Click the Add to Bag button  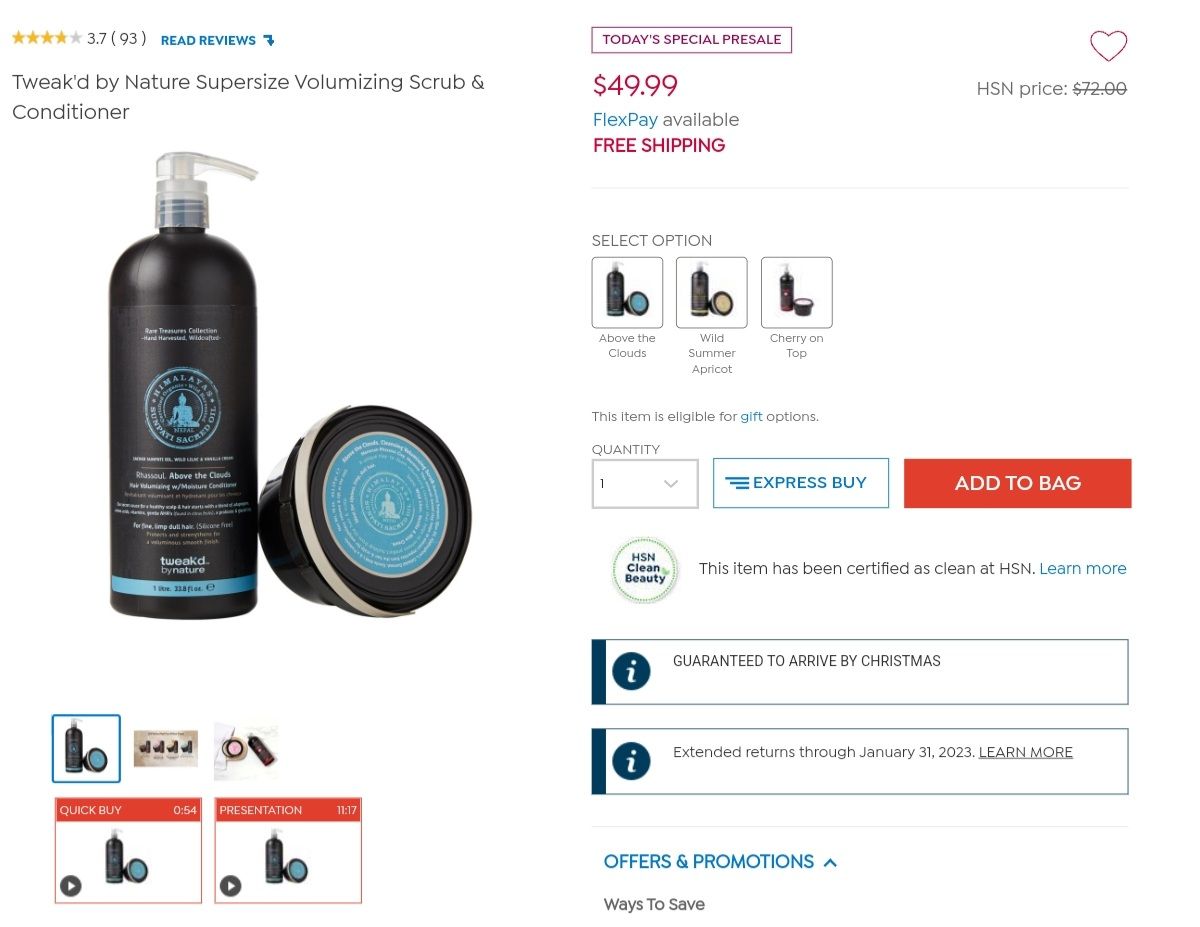coord(1017,483)
